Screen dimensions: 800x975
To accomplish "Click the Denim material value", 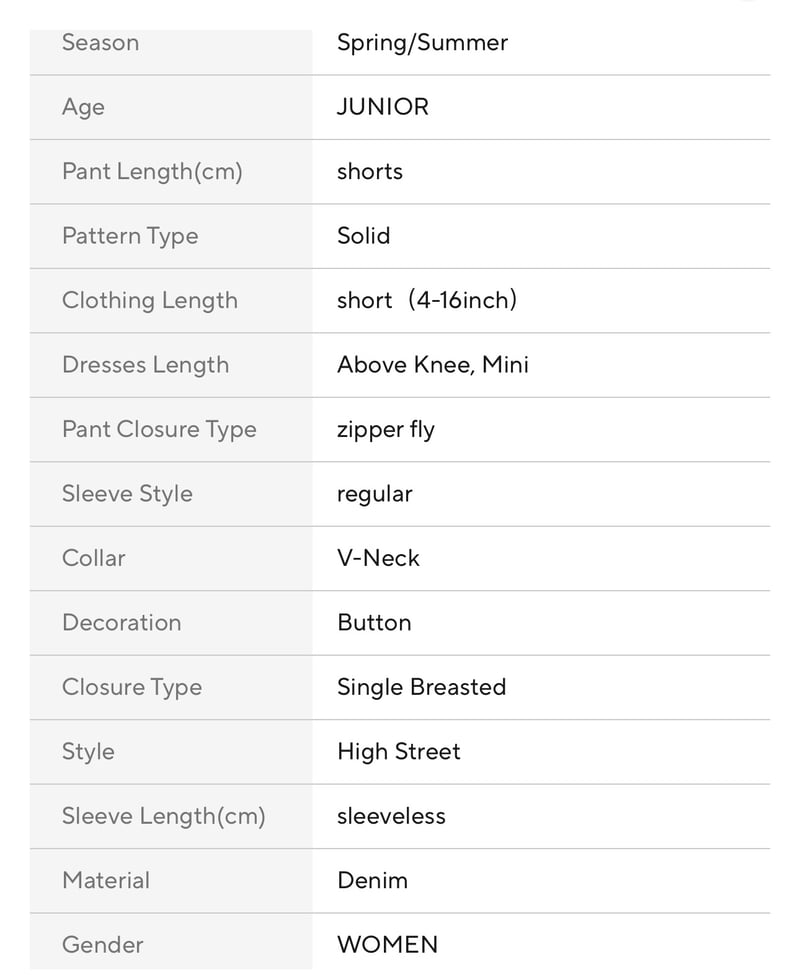I will (x=372, y=880).
